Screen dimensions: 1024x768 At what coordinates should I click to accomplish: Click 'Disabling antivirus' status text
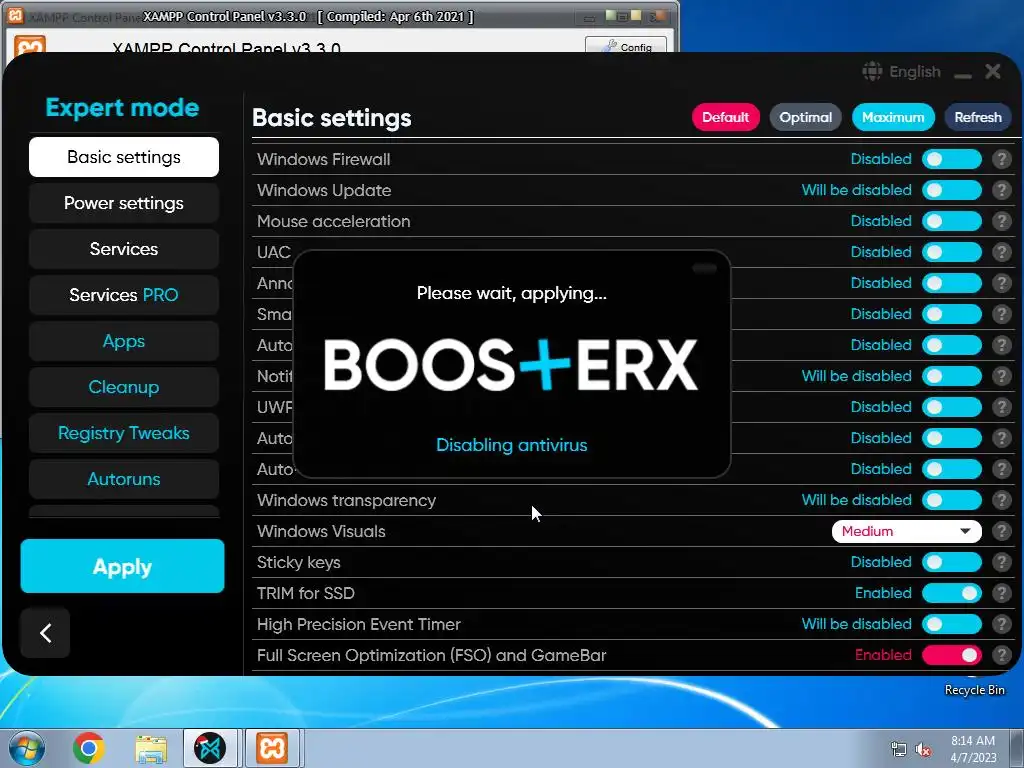coord(511,445)
